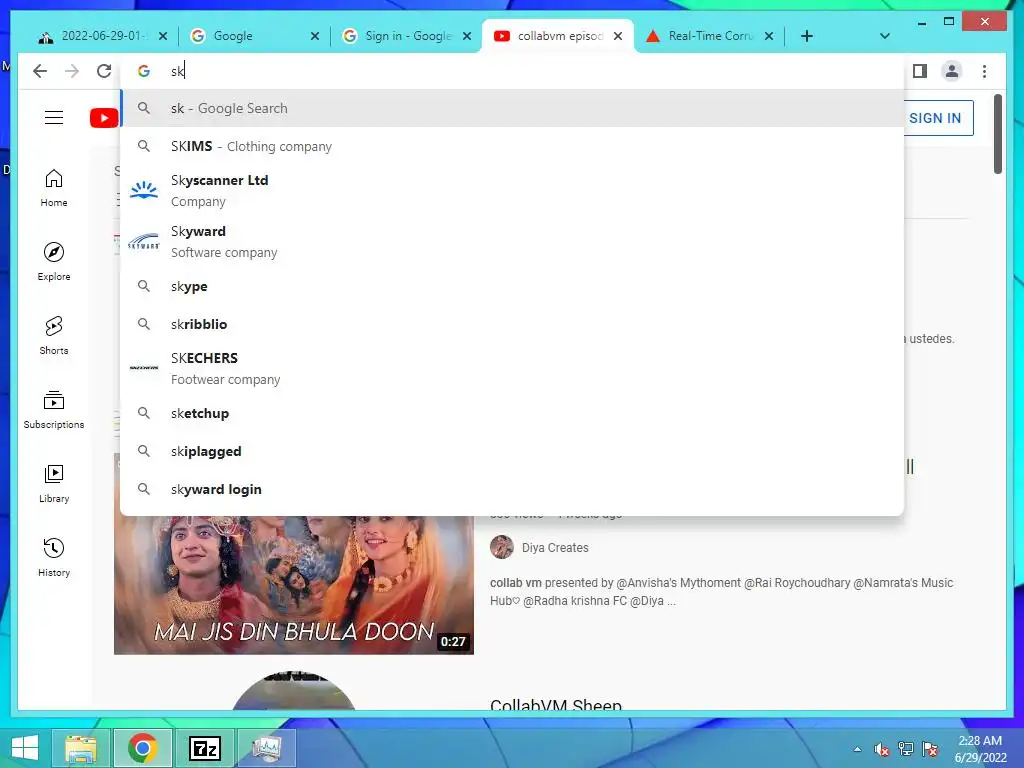Viewport: 1024px width, 768px height.
Task: Close the Google tab
Action: (x=315, y=36)
